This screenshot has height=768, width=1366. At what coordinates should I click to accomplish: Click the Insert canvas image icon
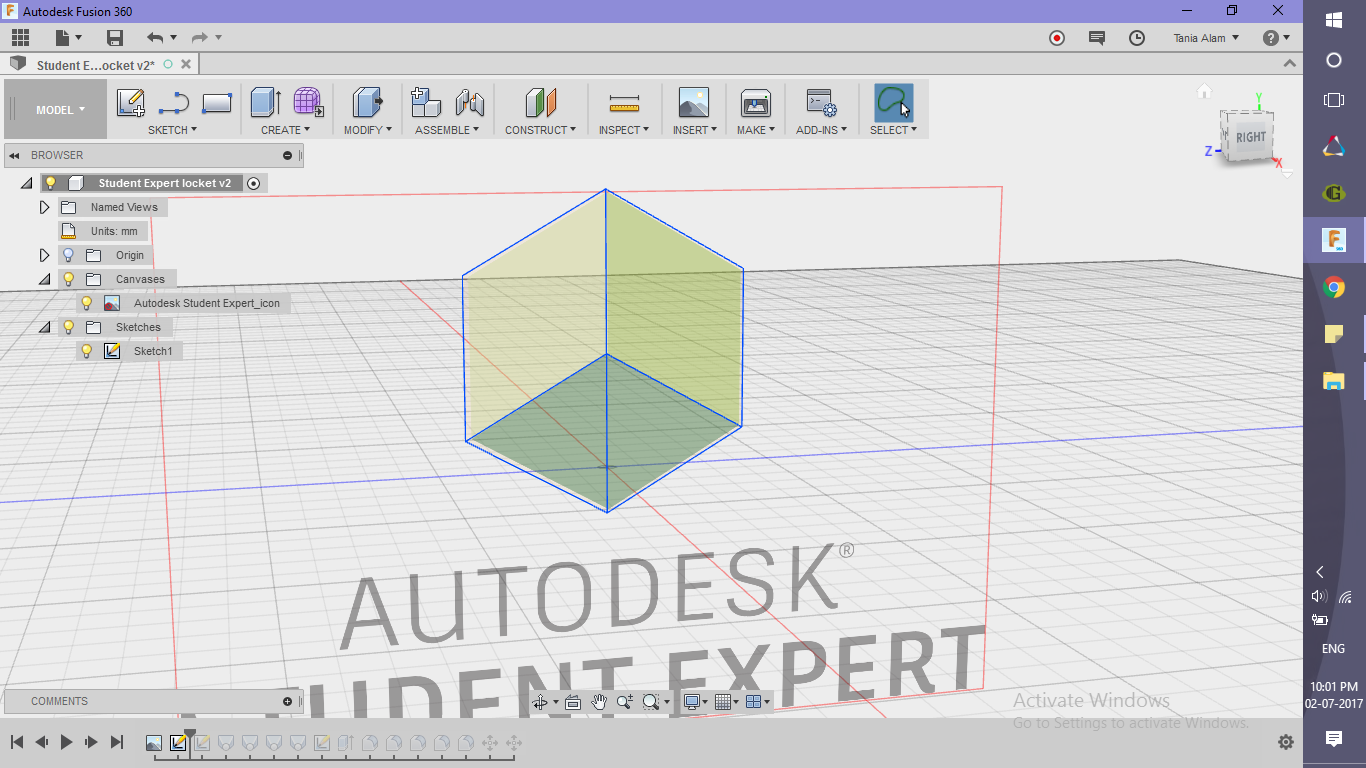693,103
